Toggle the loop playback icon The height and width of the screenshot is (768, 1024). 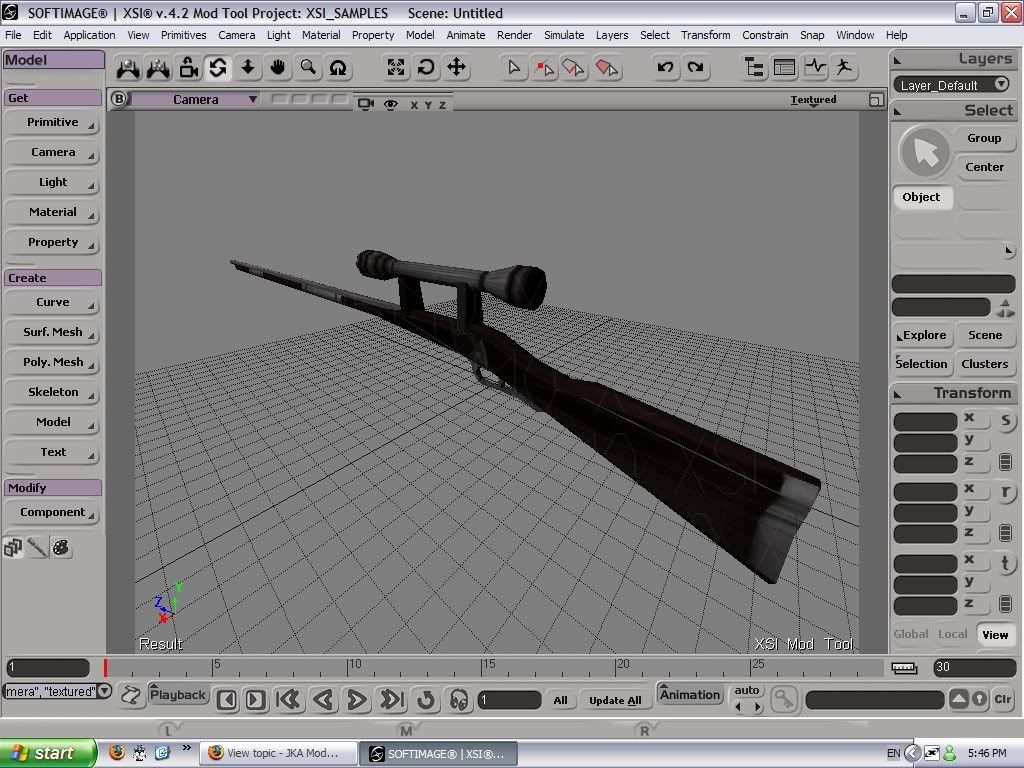tap(426, 699)
